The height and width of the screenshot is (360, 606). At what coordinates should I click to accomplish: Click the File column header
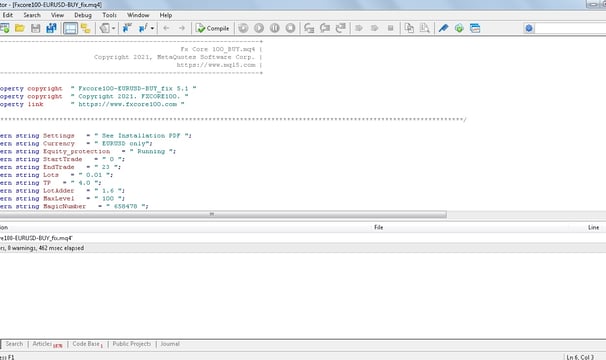(378, 227)
